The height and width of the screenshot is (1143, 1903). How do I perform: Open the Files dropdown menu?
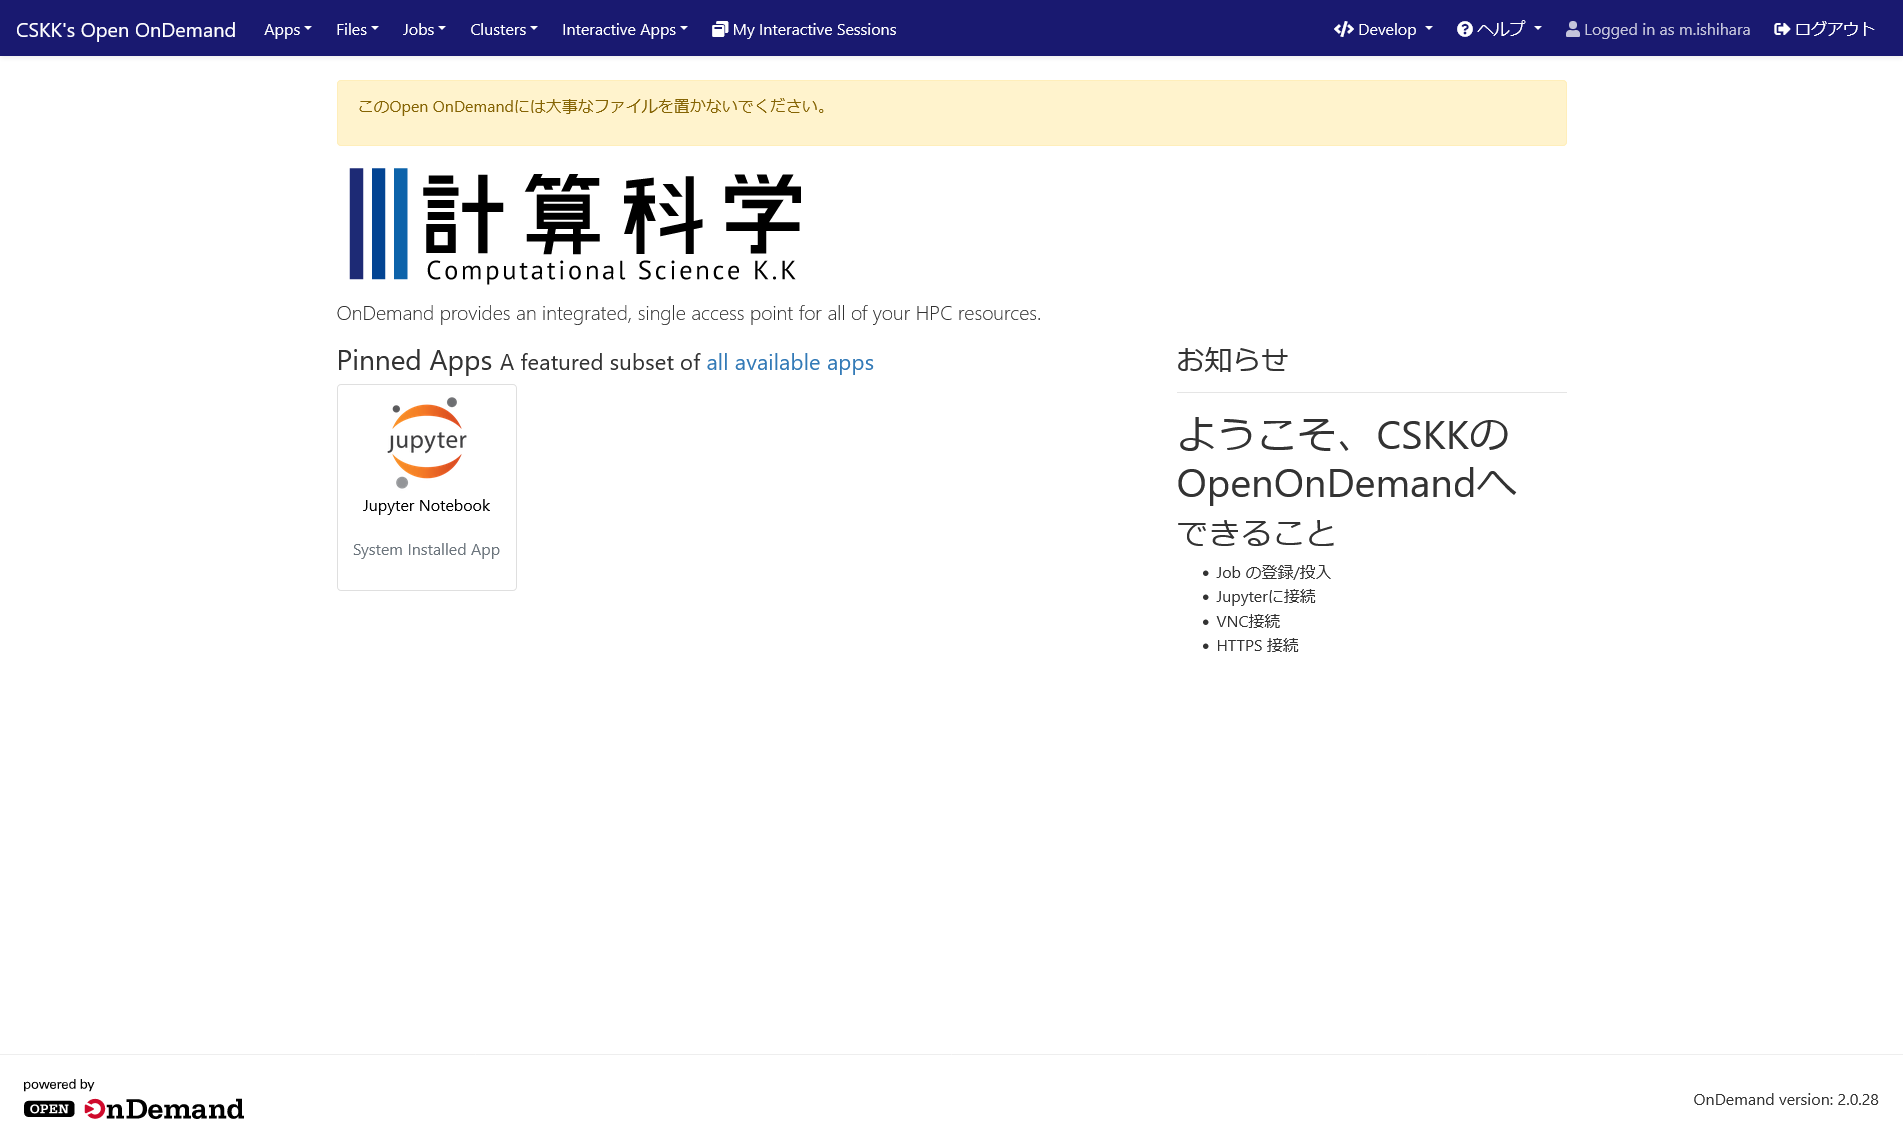[357, 29]
